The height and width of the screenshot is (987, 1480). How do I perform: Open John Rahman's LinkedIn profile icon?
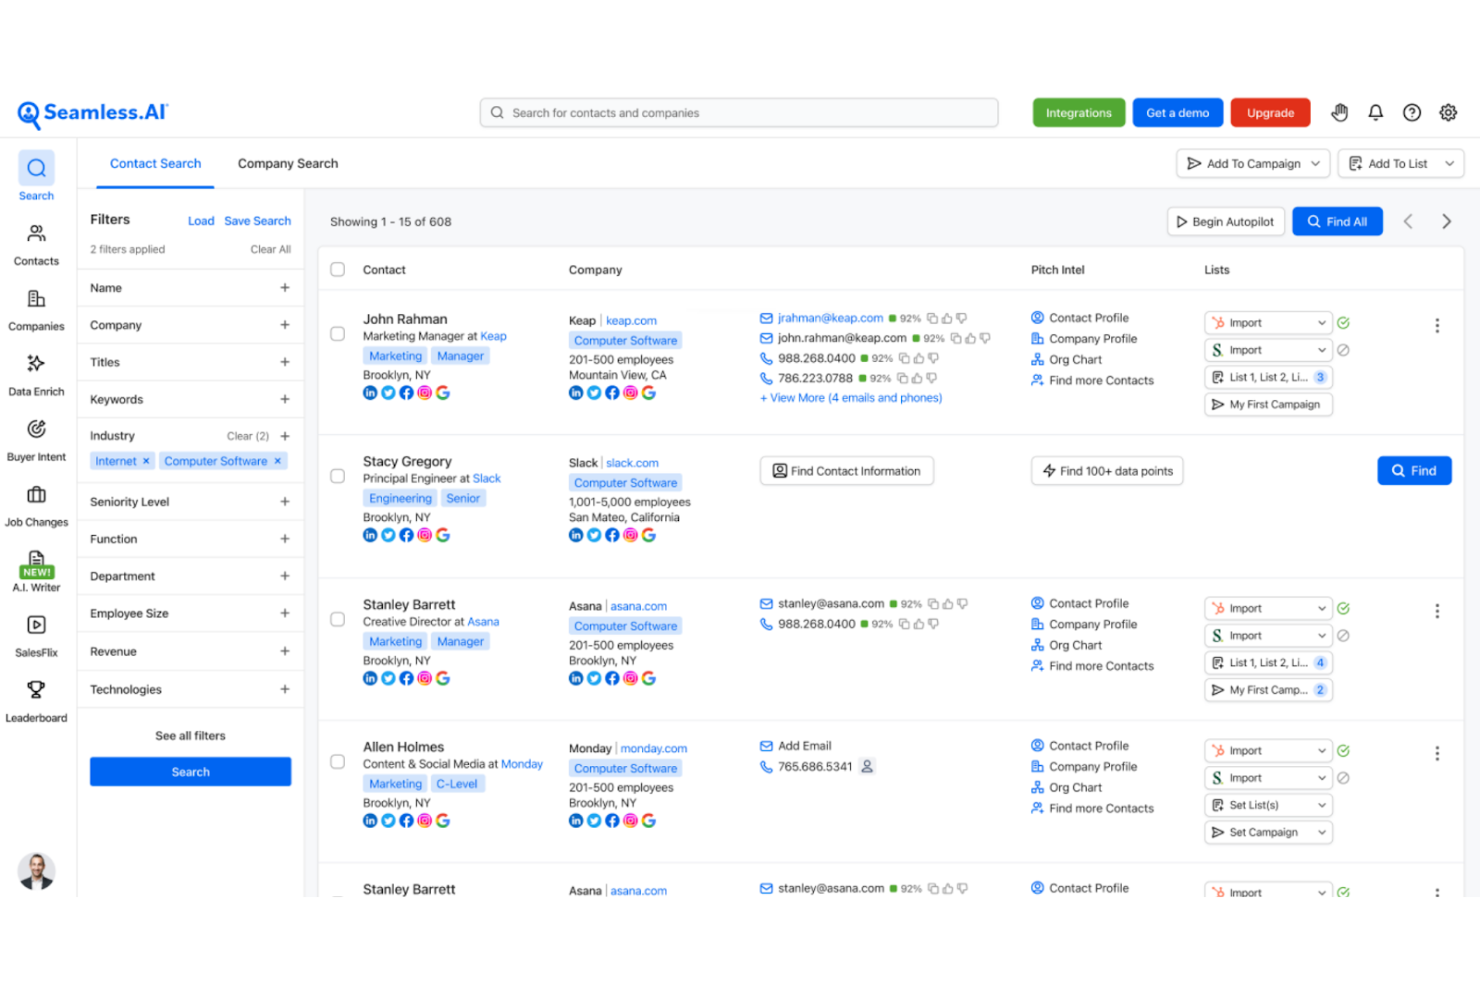click(370, 393)
